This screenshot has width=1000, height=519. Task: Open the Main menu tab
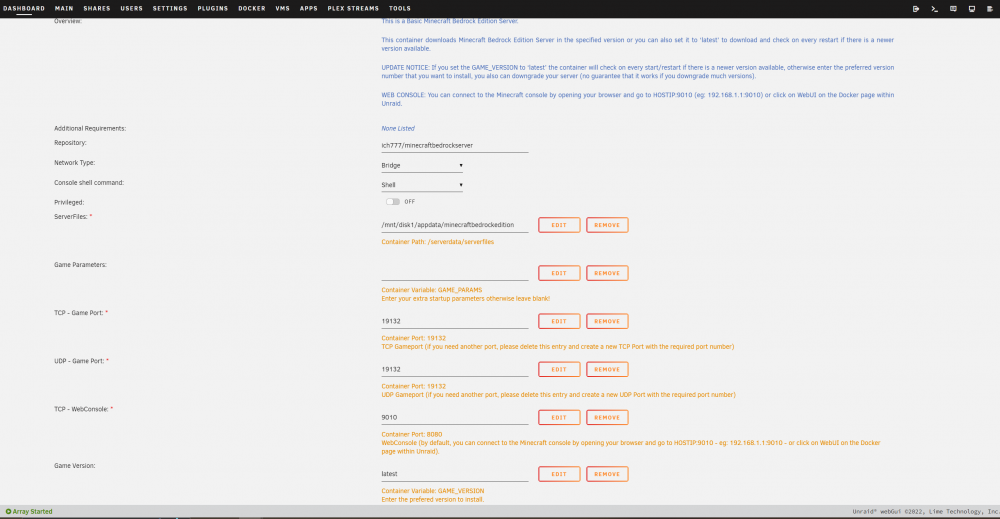(64, 8)
